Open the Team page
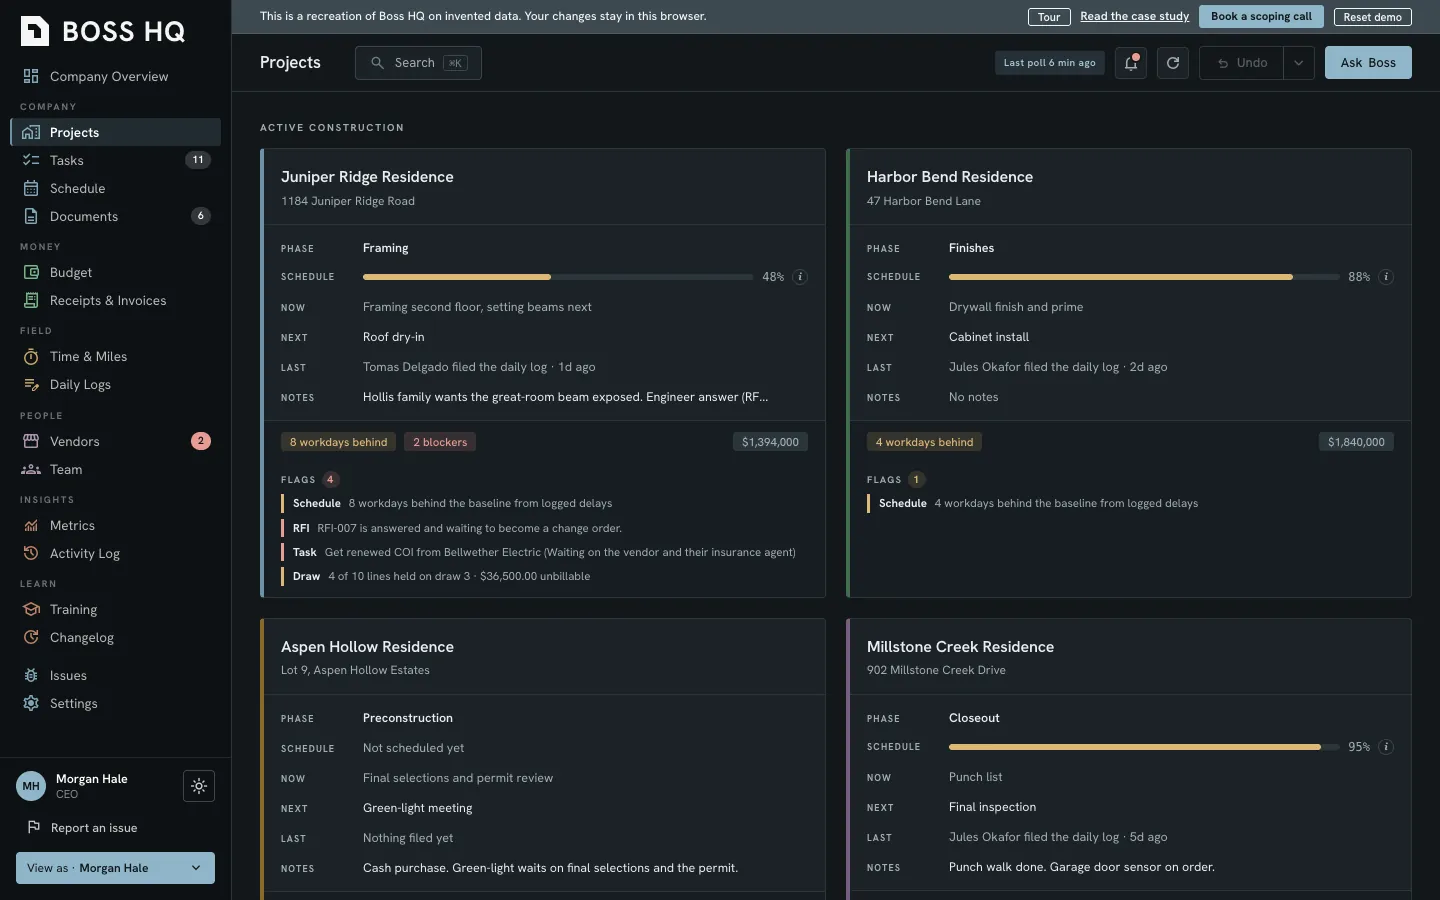The height and width of the screenshot is (900, 1440). coord(115,469)
